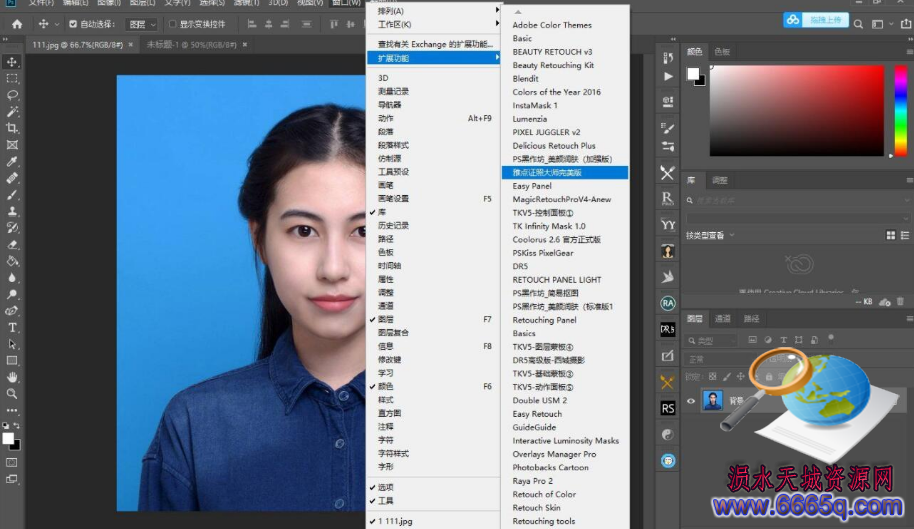The height and width of the screenshot is (529, 914).
Task: Expand the 排列(A) submenu
Action: 434,11
